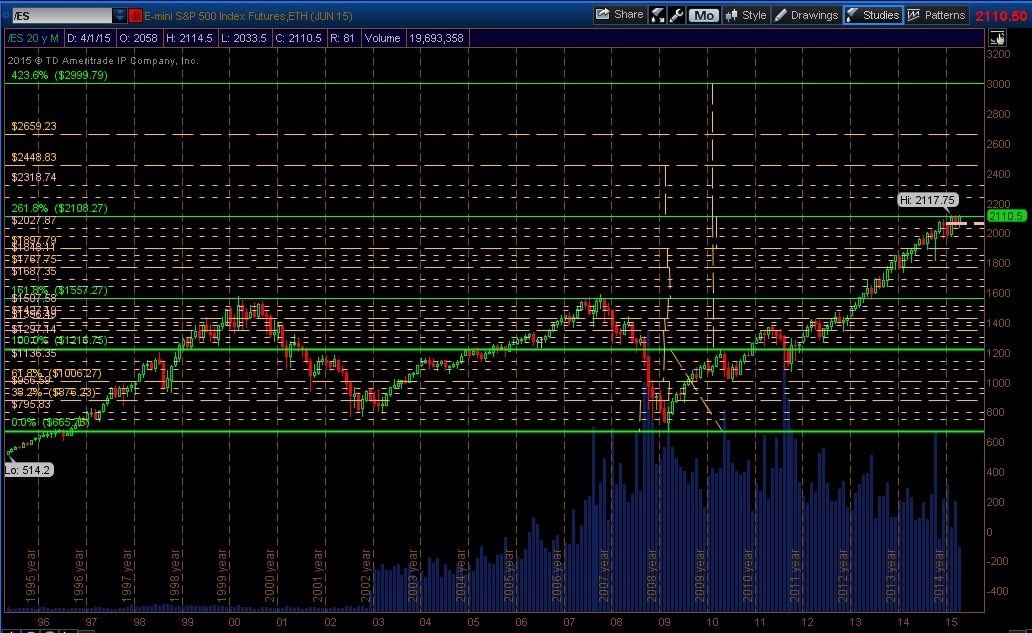The height and width of the screenshot is (633, 1032).
Task: Open the Share menu
Action: click(619, 14)
